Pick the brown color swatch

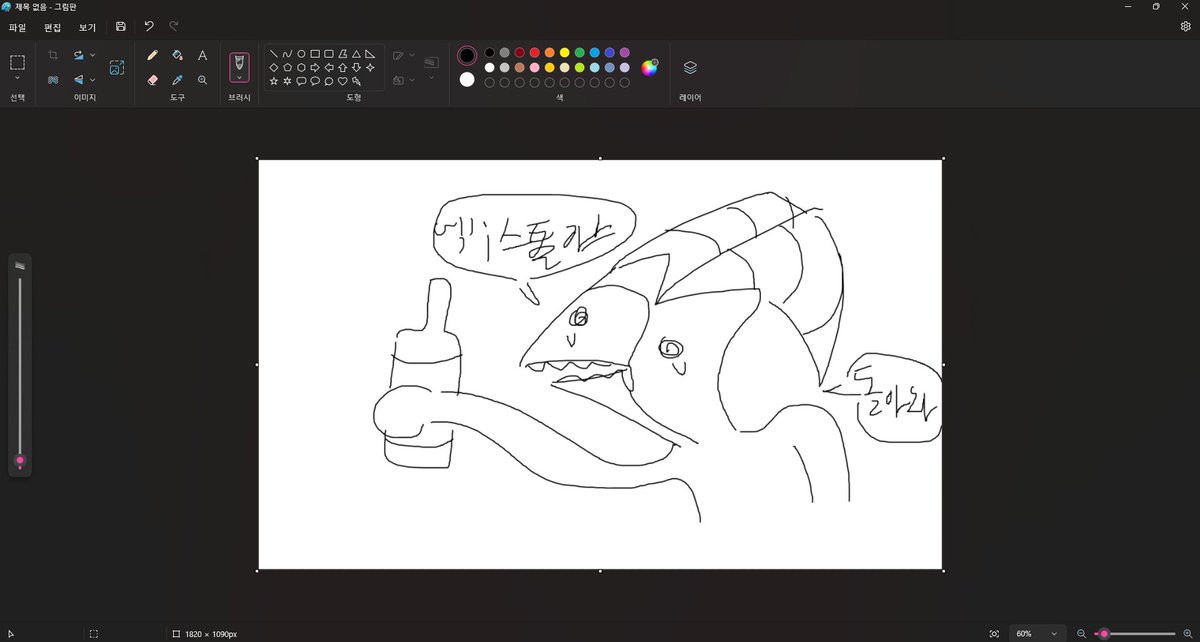(520, 67)
